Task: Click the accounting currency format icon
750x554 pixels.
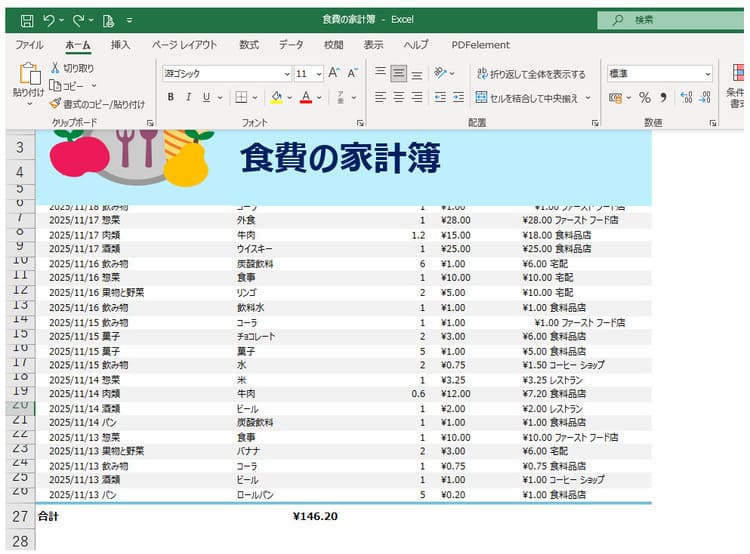Action: [x=616, y=98]
